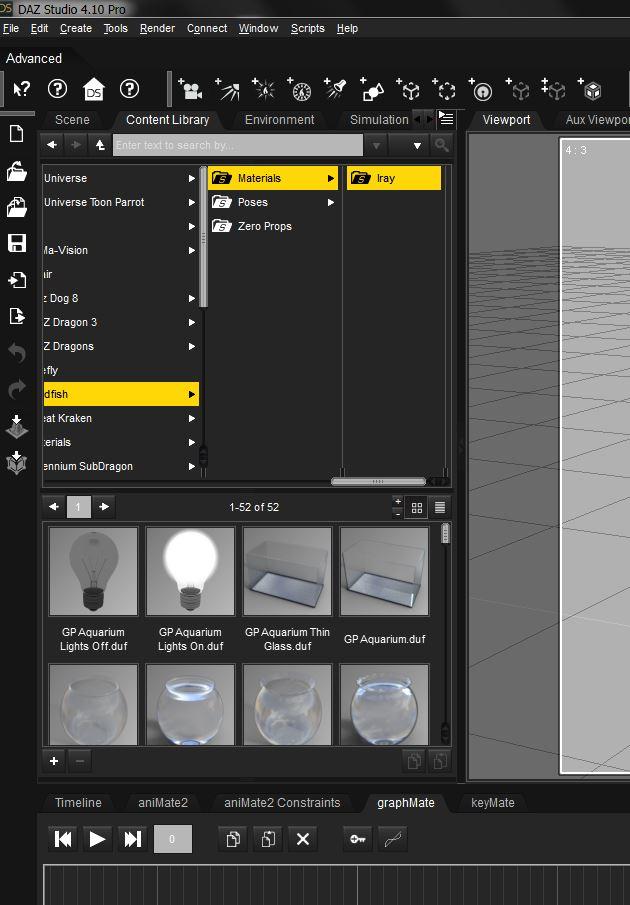This screenshot has height=905, width=630.
Task: Expand the Millennium SubDragon folder
Action: [192, 466]
